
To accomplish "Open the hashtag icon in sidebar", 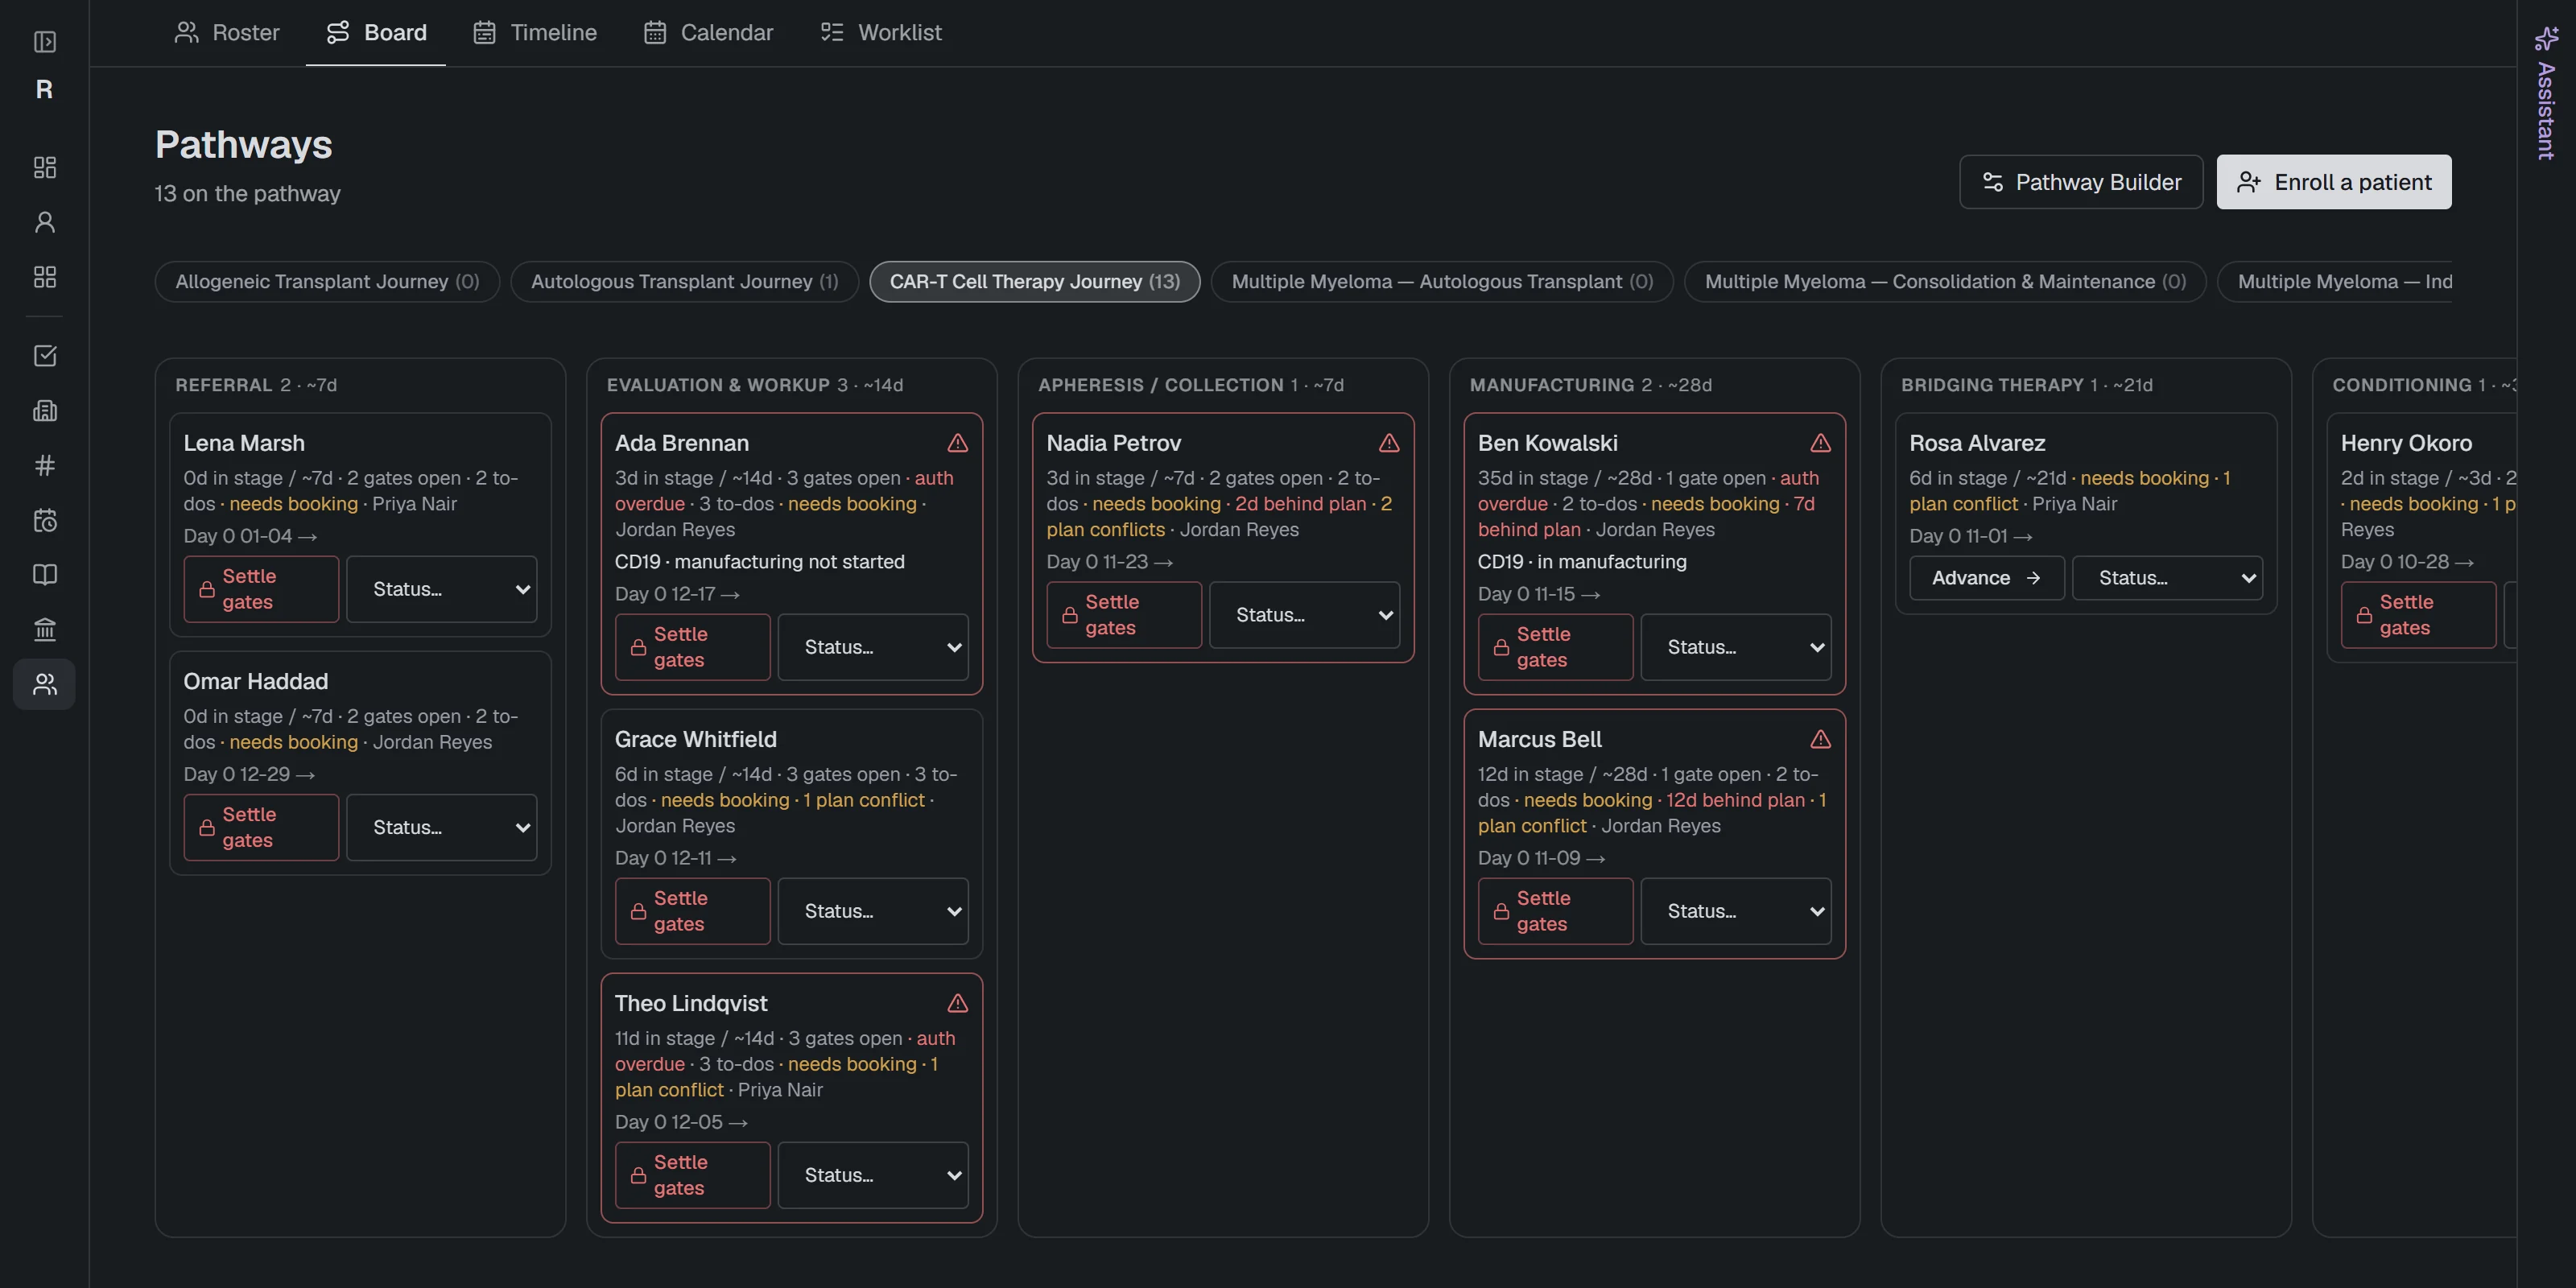I will 45,466.
